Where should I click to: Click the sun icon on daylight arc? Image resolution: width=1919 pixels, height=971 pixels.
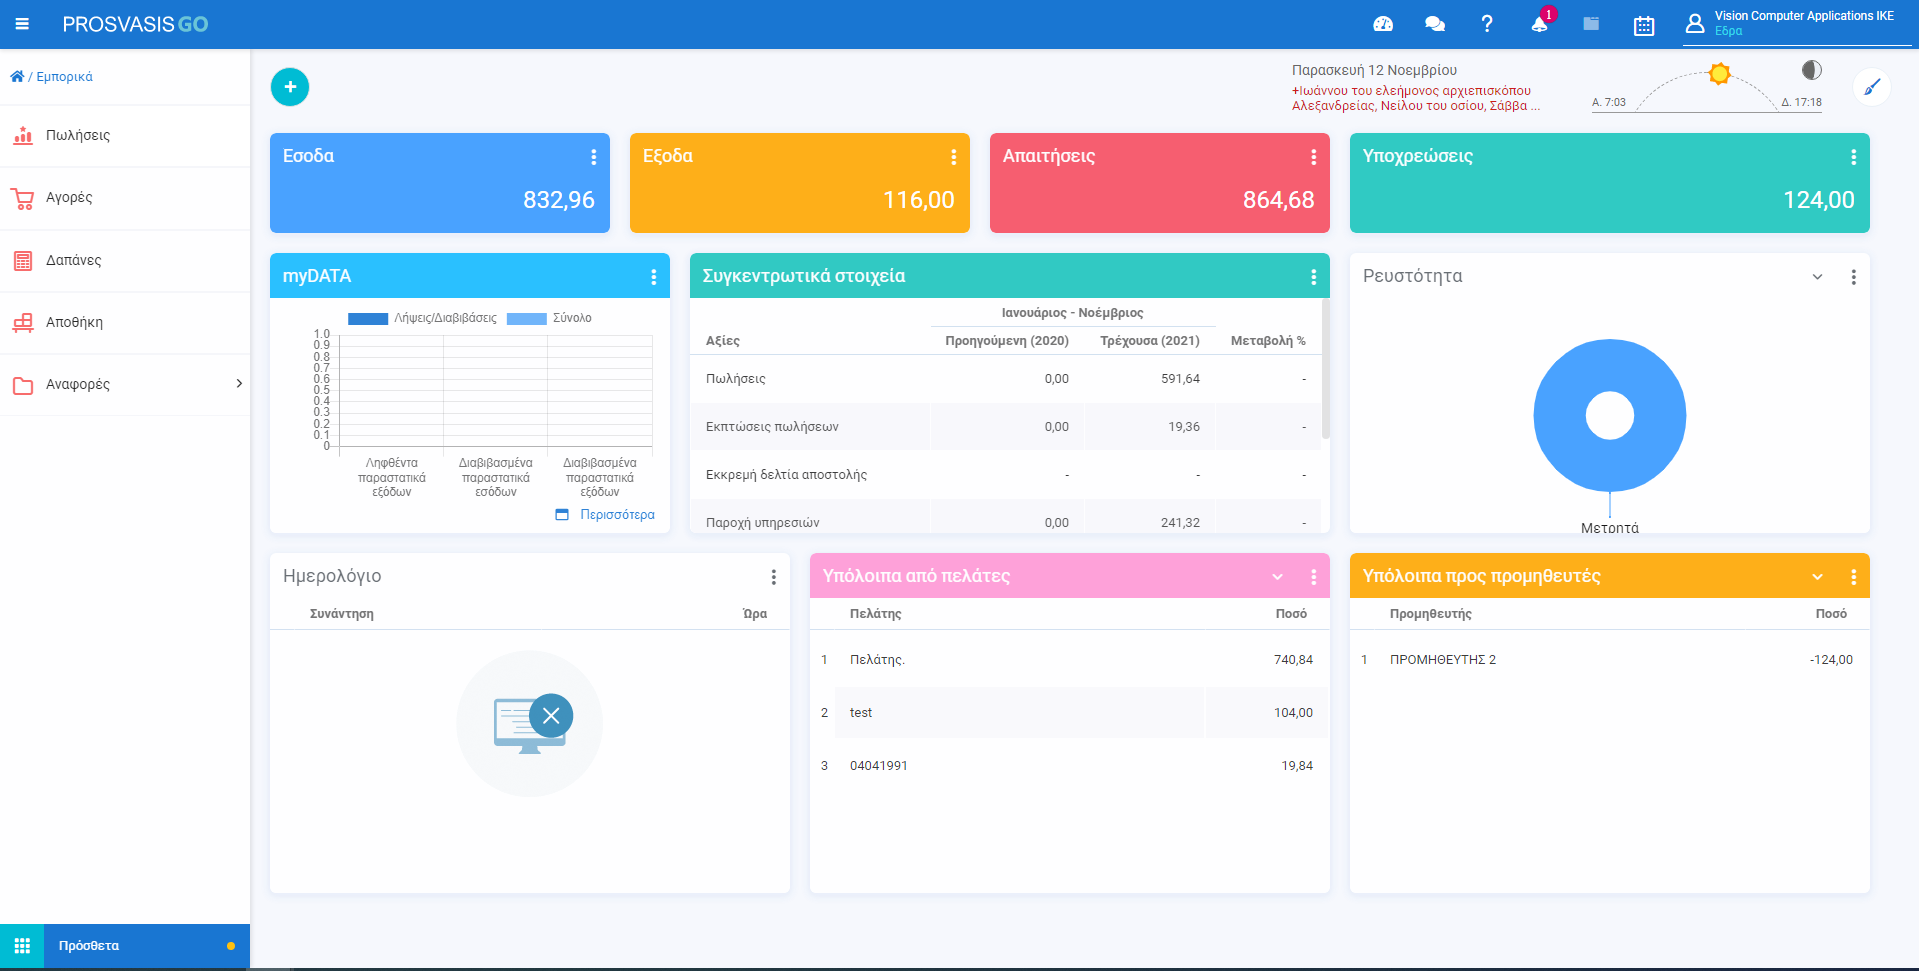click(1720, 73)
